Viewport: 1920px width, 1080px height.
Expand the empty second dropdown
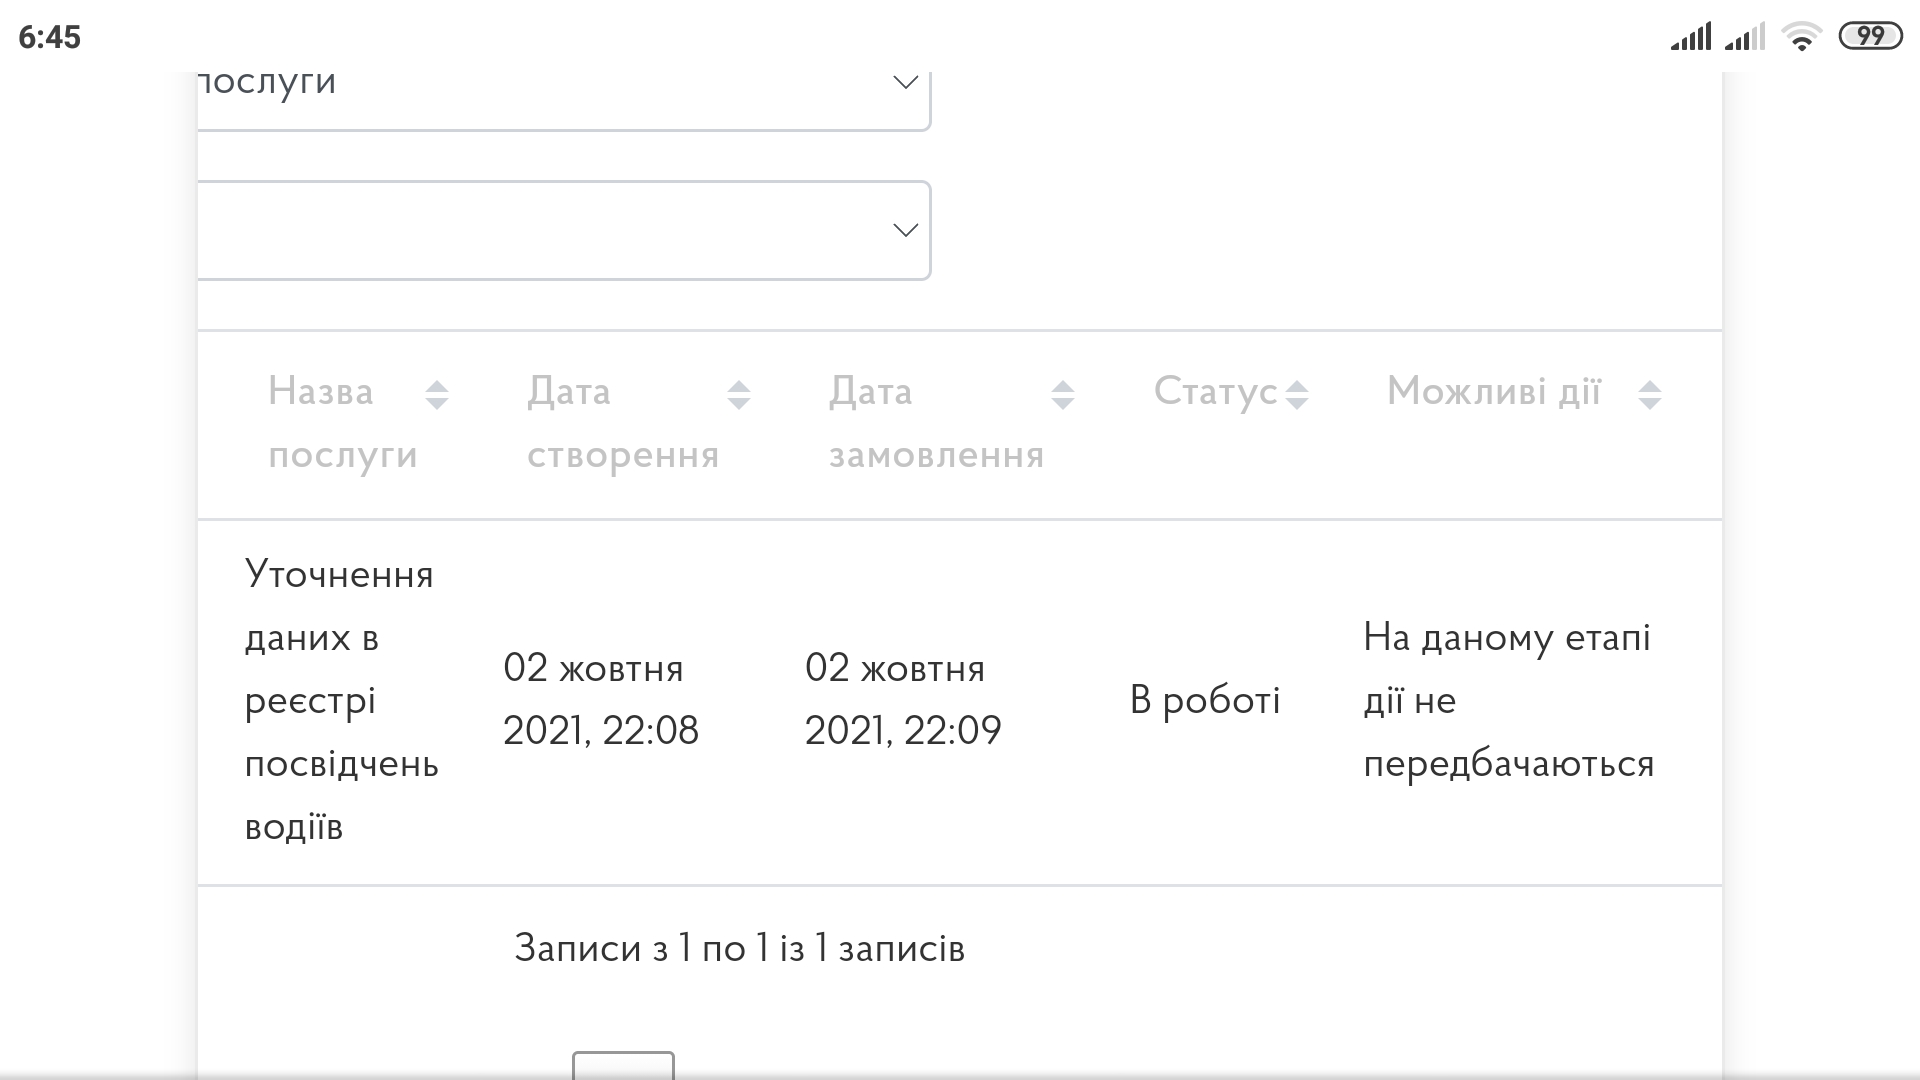(x=560, y=230)
